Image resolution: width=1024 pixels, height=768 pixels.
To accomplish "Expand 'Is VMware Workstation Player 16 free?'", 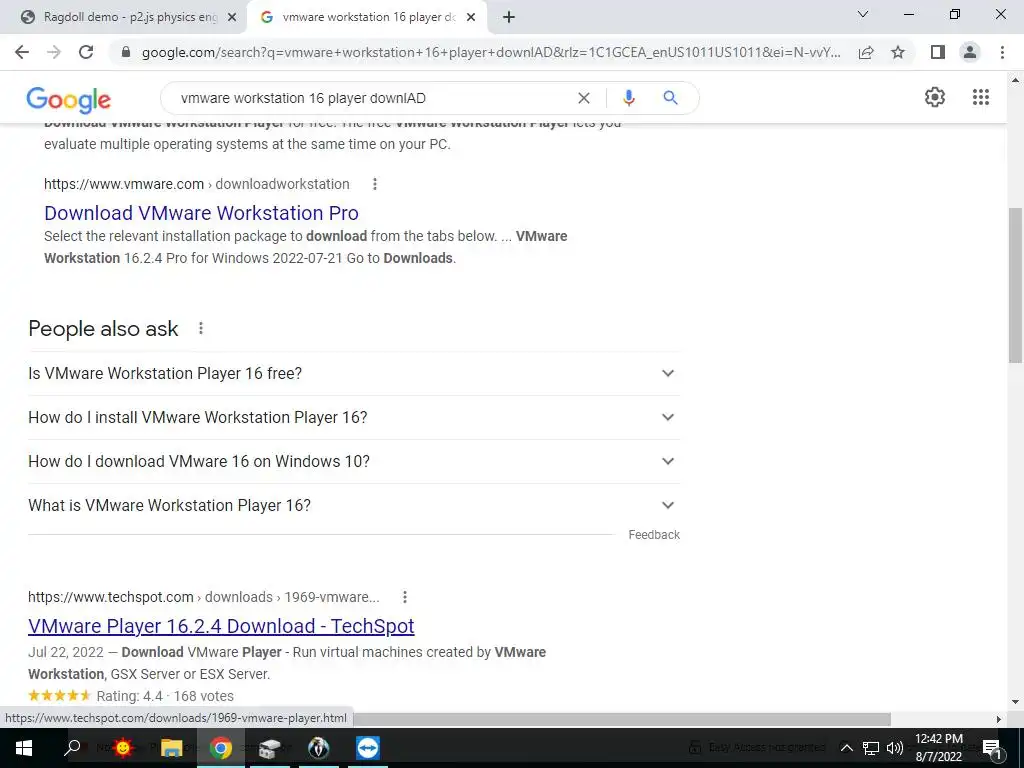I will (354, 374).
